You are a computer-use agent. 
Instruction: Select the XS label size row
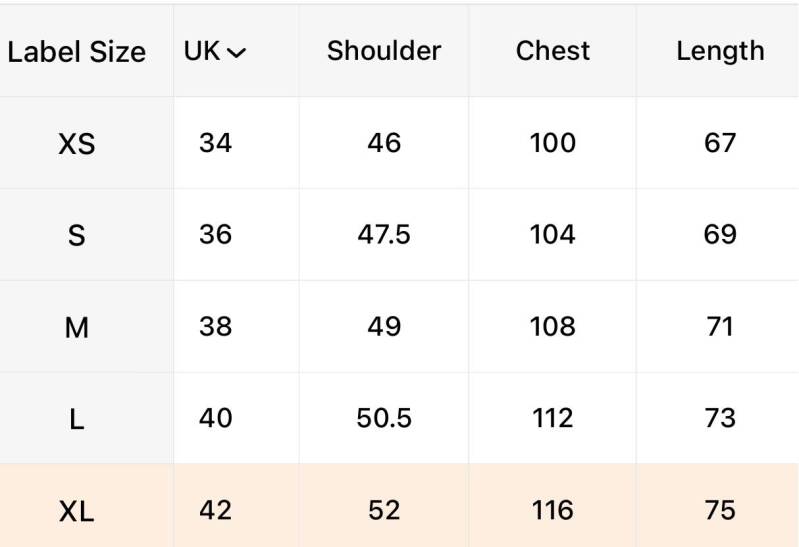tap(77, 144)
